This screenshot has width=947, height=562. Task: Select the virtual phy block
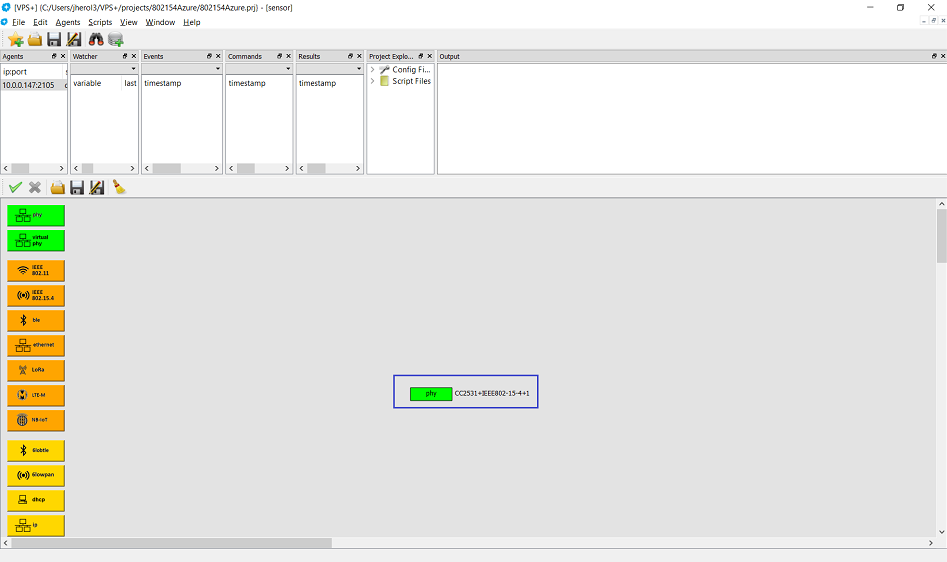(36, 240)
